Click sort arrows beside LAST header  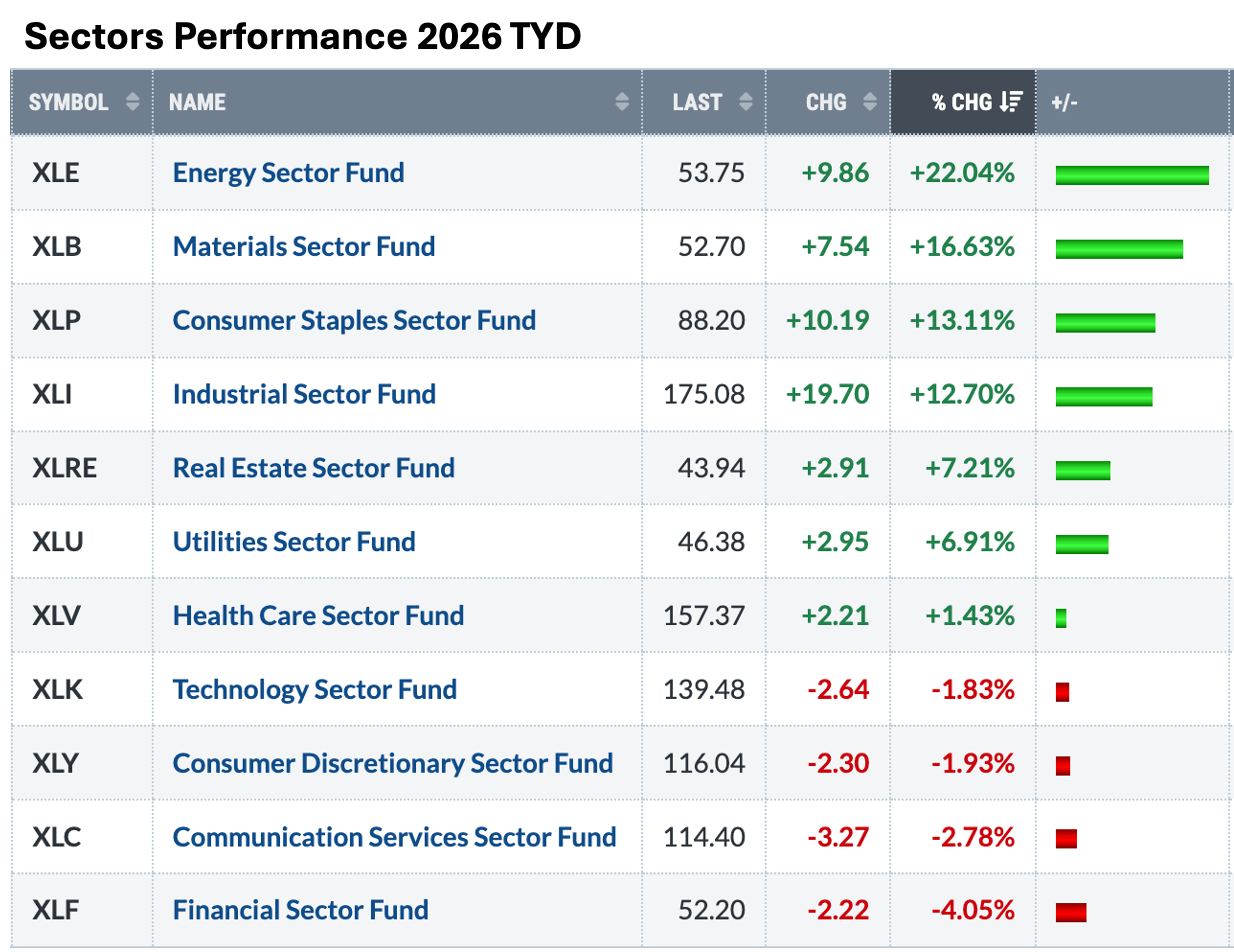[745, 102]
